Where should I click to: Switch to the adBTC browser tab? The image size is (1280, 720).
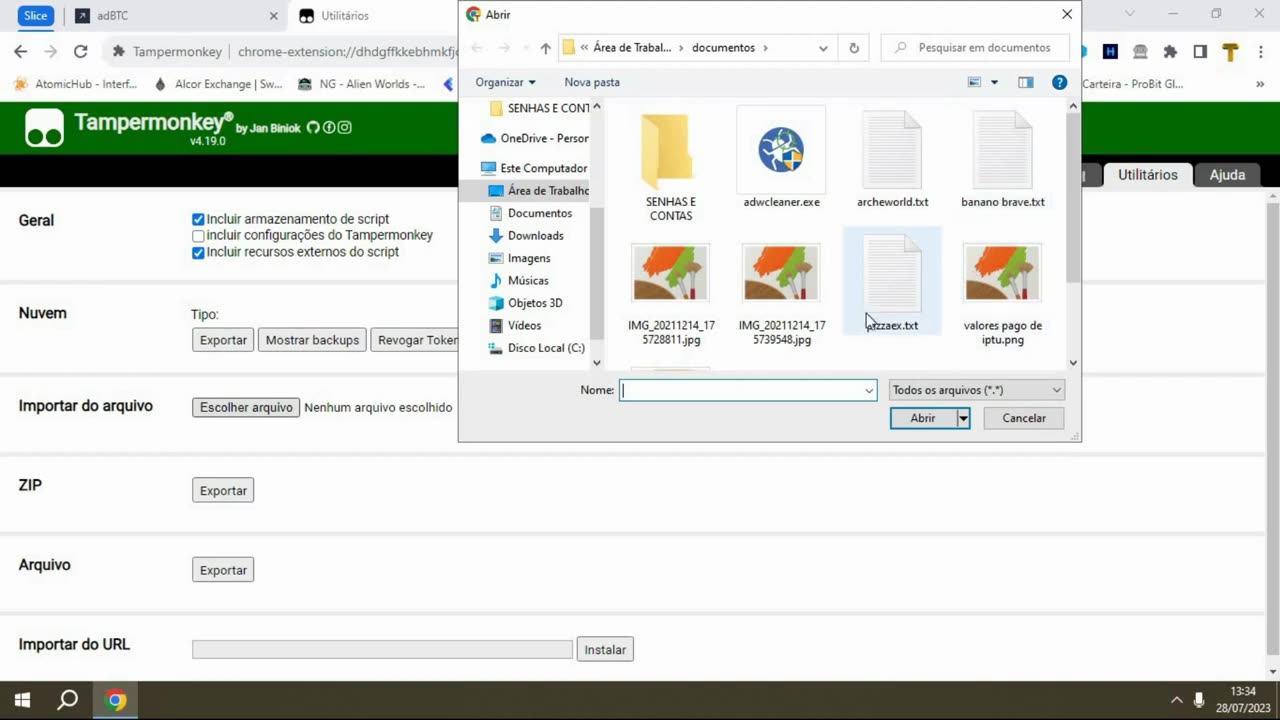point(175,16)
